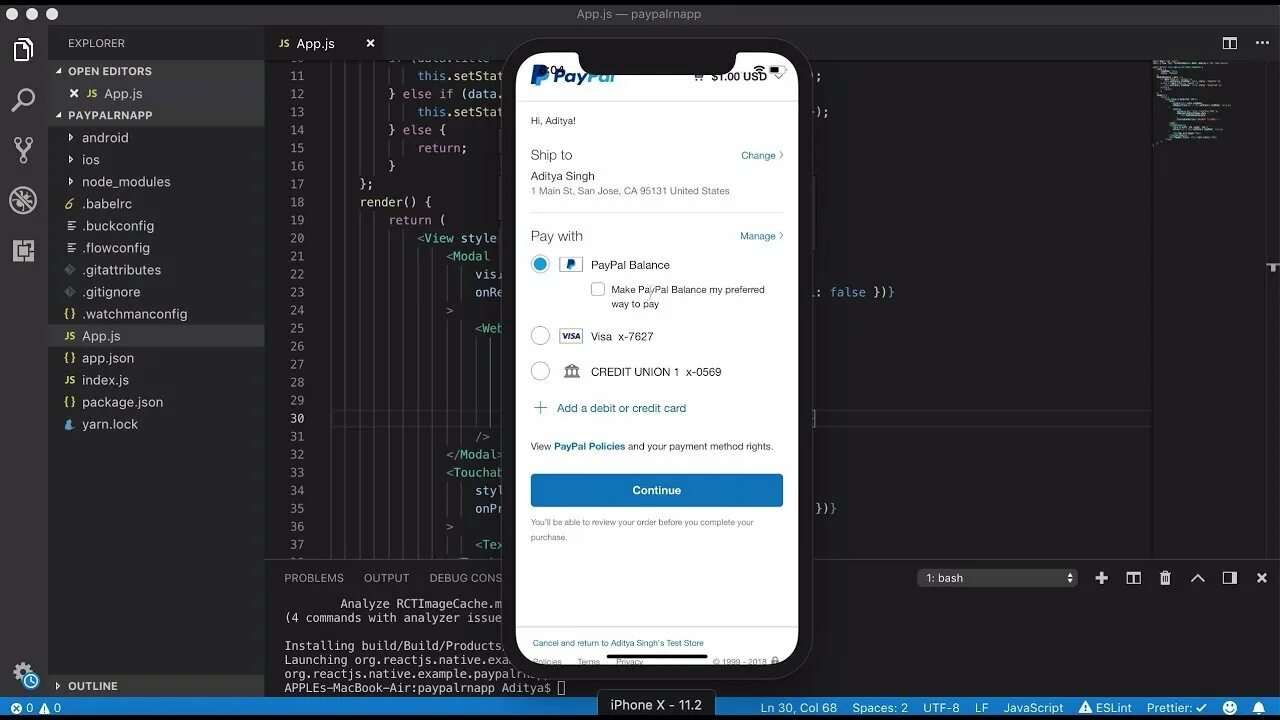The width and height of the screenshot is (1280, 720).
Task: Click Change shipping address chevron link
Action: [762, 155]
